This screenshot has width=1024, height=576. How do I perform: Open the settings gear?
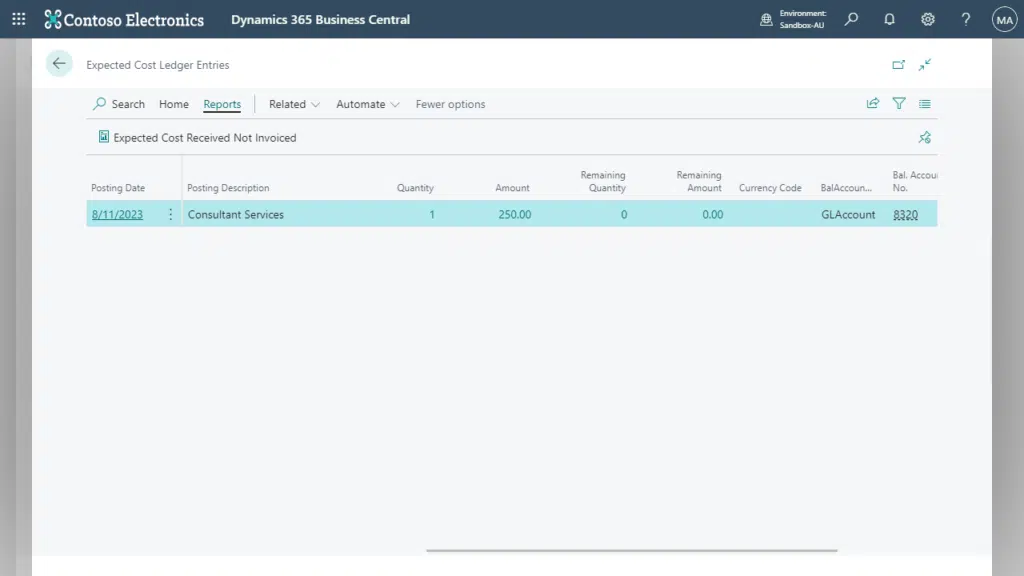(928, 19)
